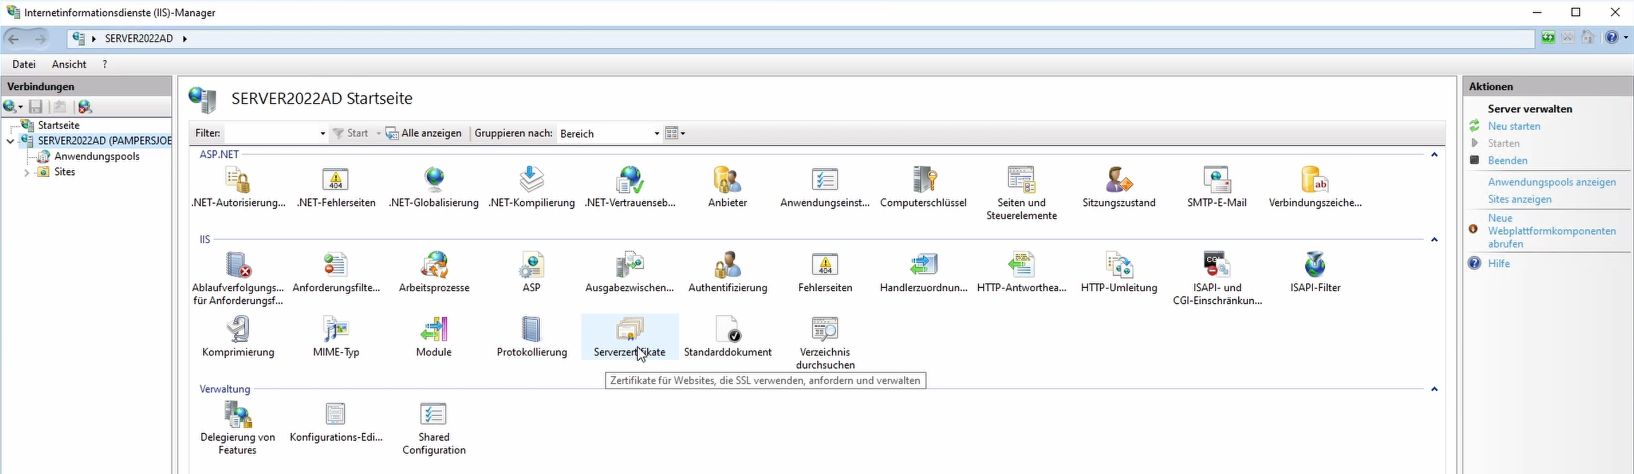Open Hilfe in Aktionen pane
Screen dimensions: 1634x474
(x=1499, y=263)
